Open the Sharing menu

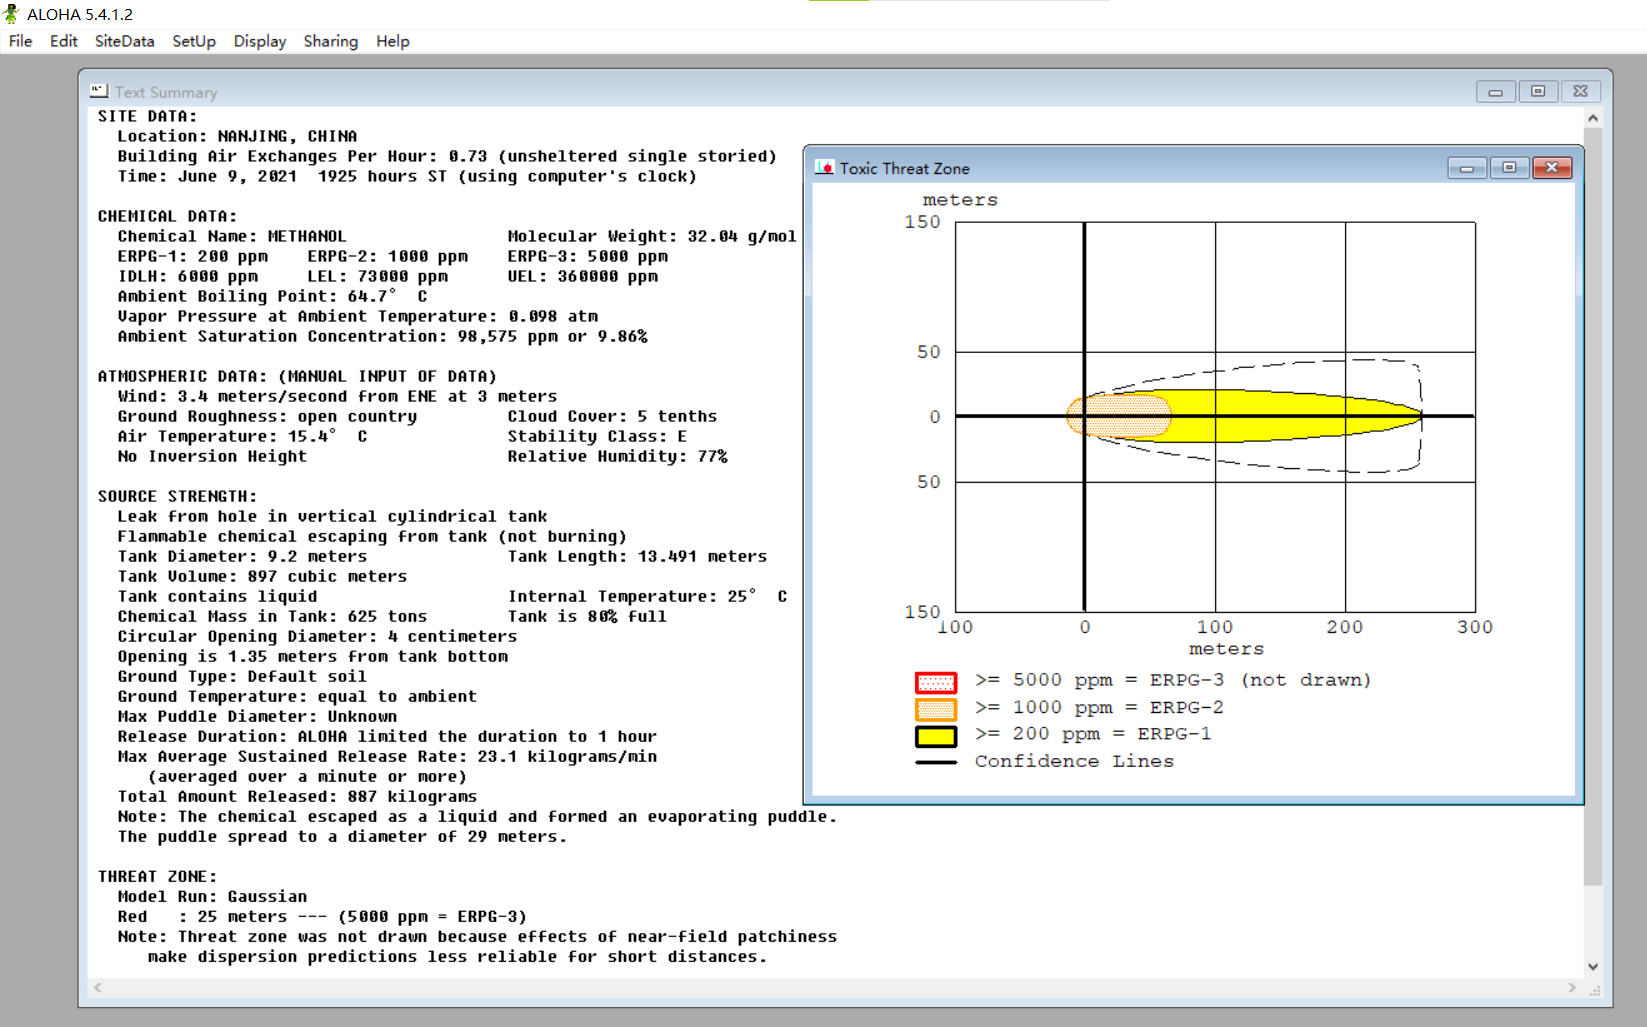coord(331,41)
